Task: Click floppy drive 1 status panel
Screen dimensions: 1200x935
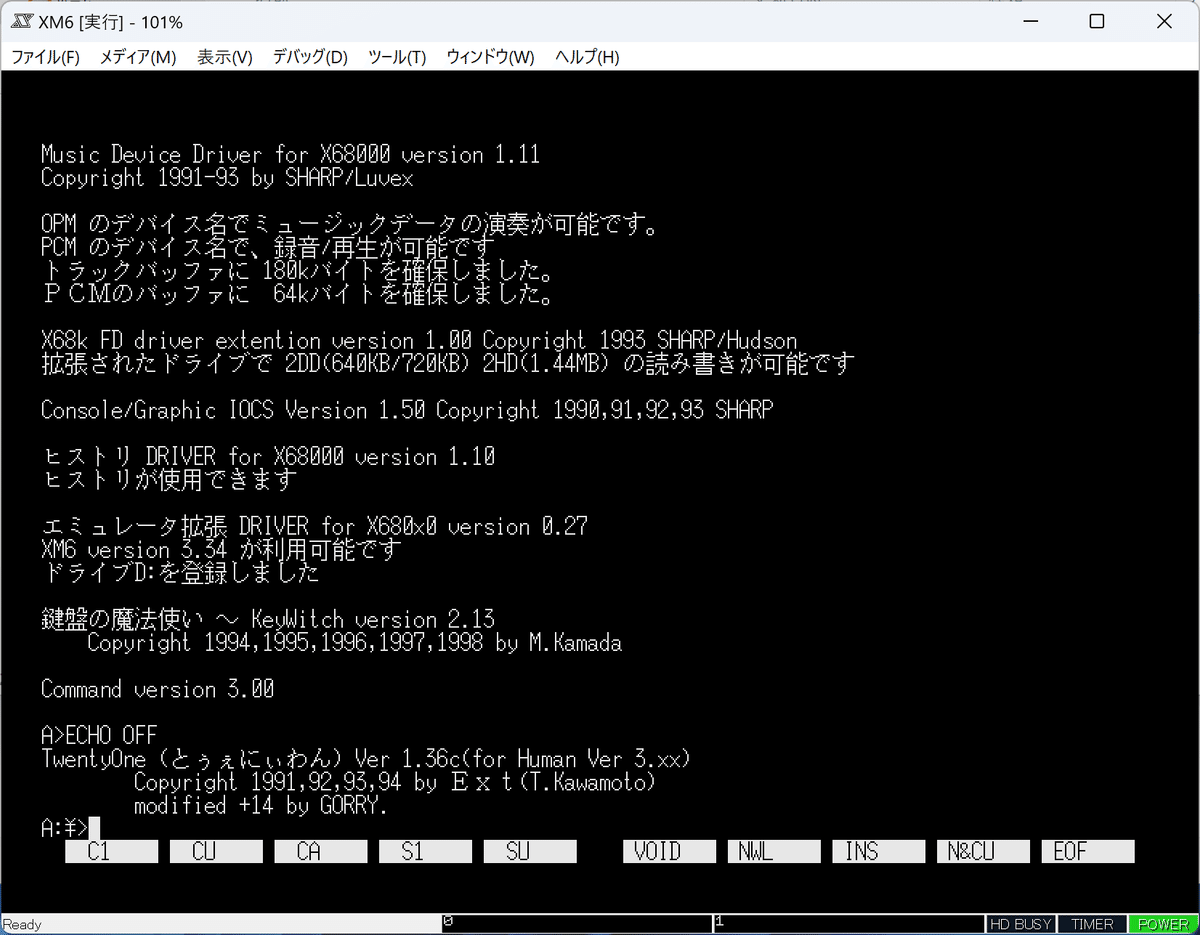Action: [x=848, y=924]
